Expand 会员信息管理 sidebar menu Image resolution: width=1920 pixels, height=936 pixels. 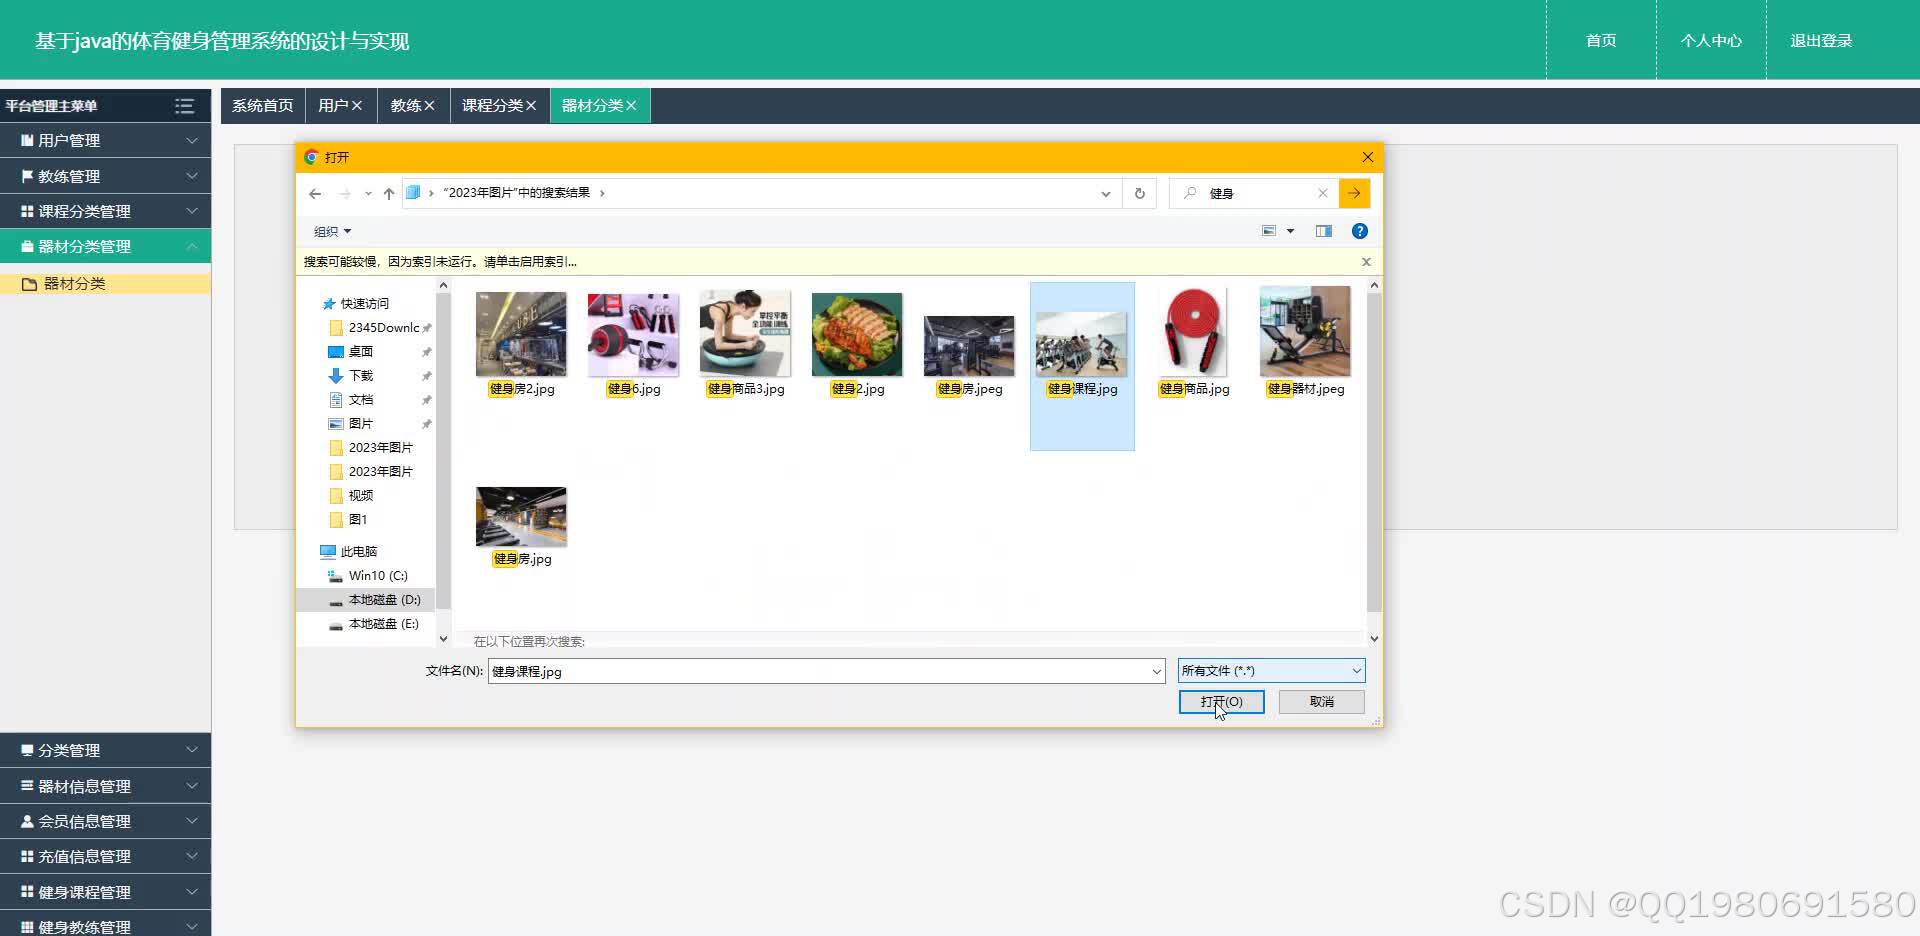click(x=105, y=821)
